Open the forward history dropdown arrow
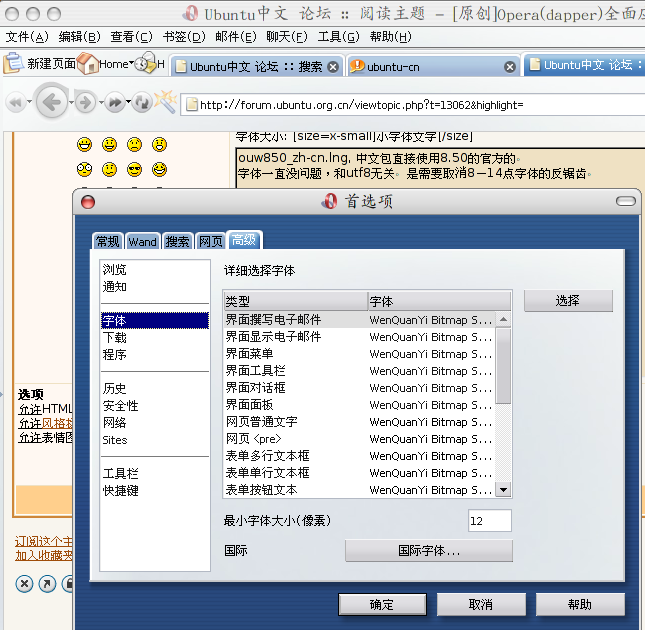645x630 pixels. point(101,102)
